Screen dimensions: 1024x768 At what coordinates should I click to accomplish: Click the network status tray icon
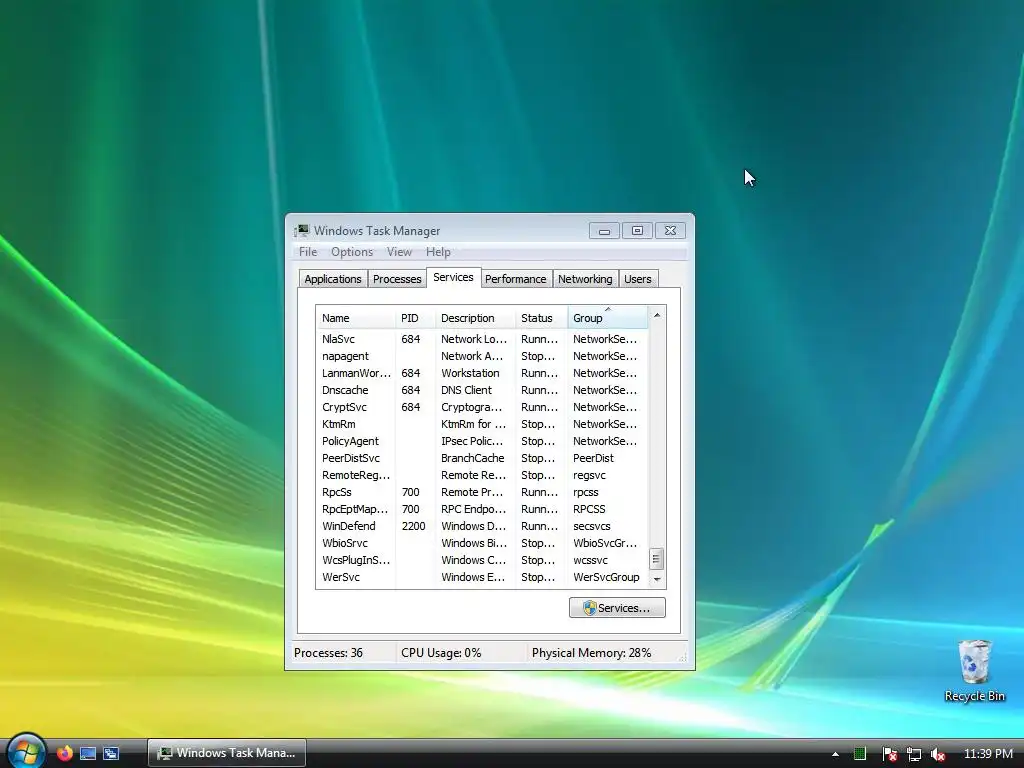(x=914, y=754)
